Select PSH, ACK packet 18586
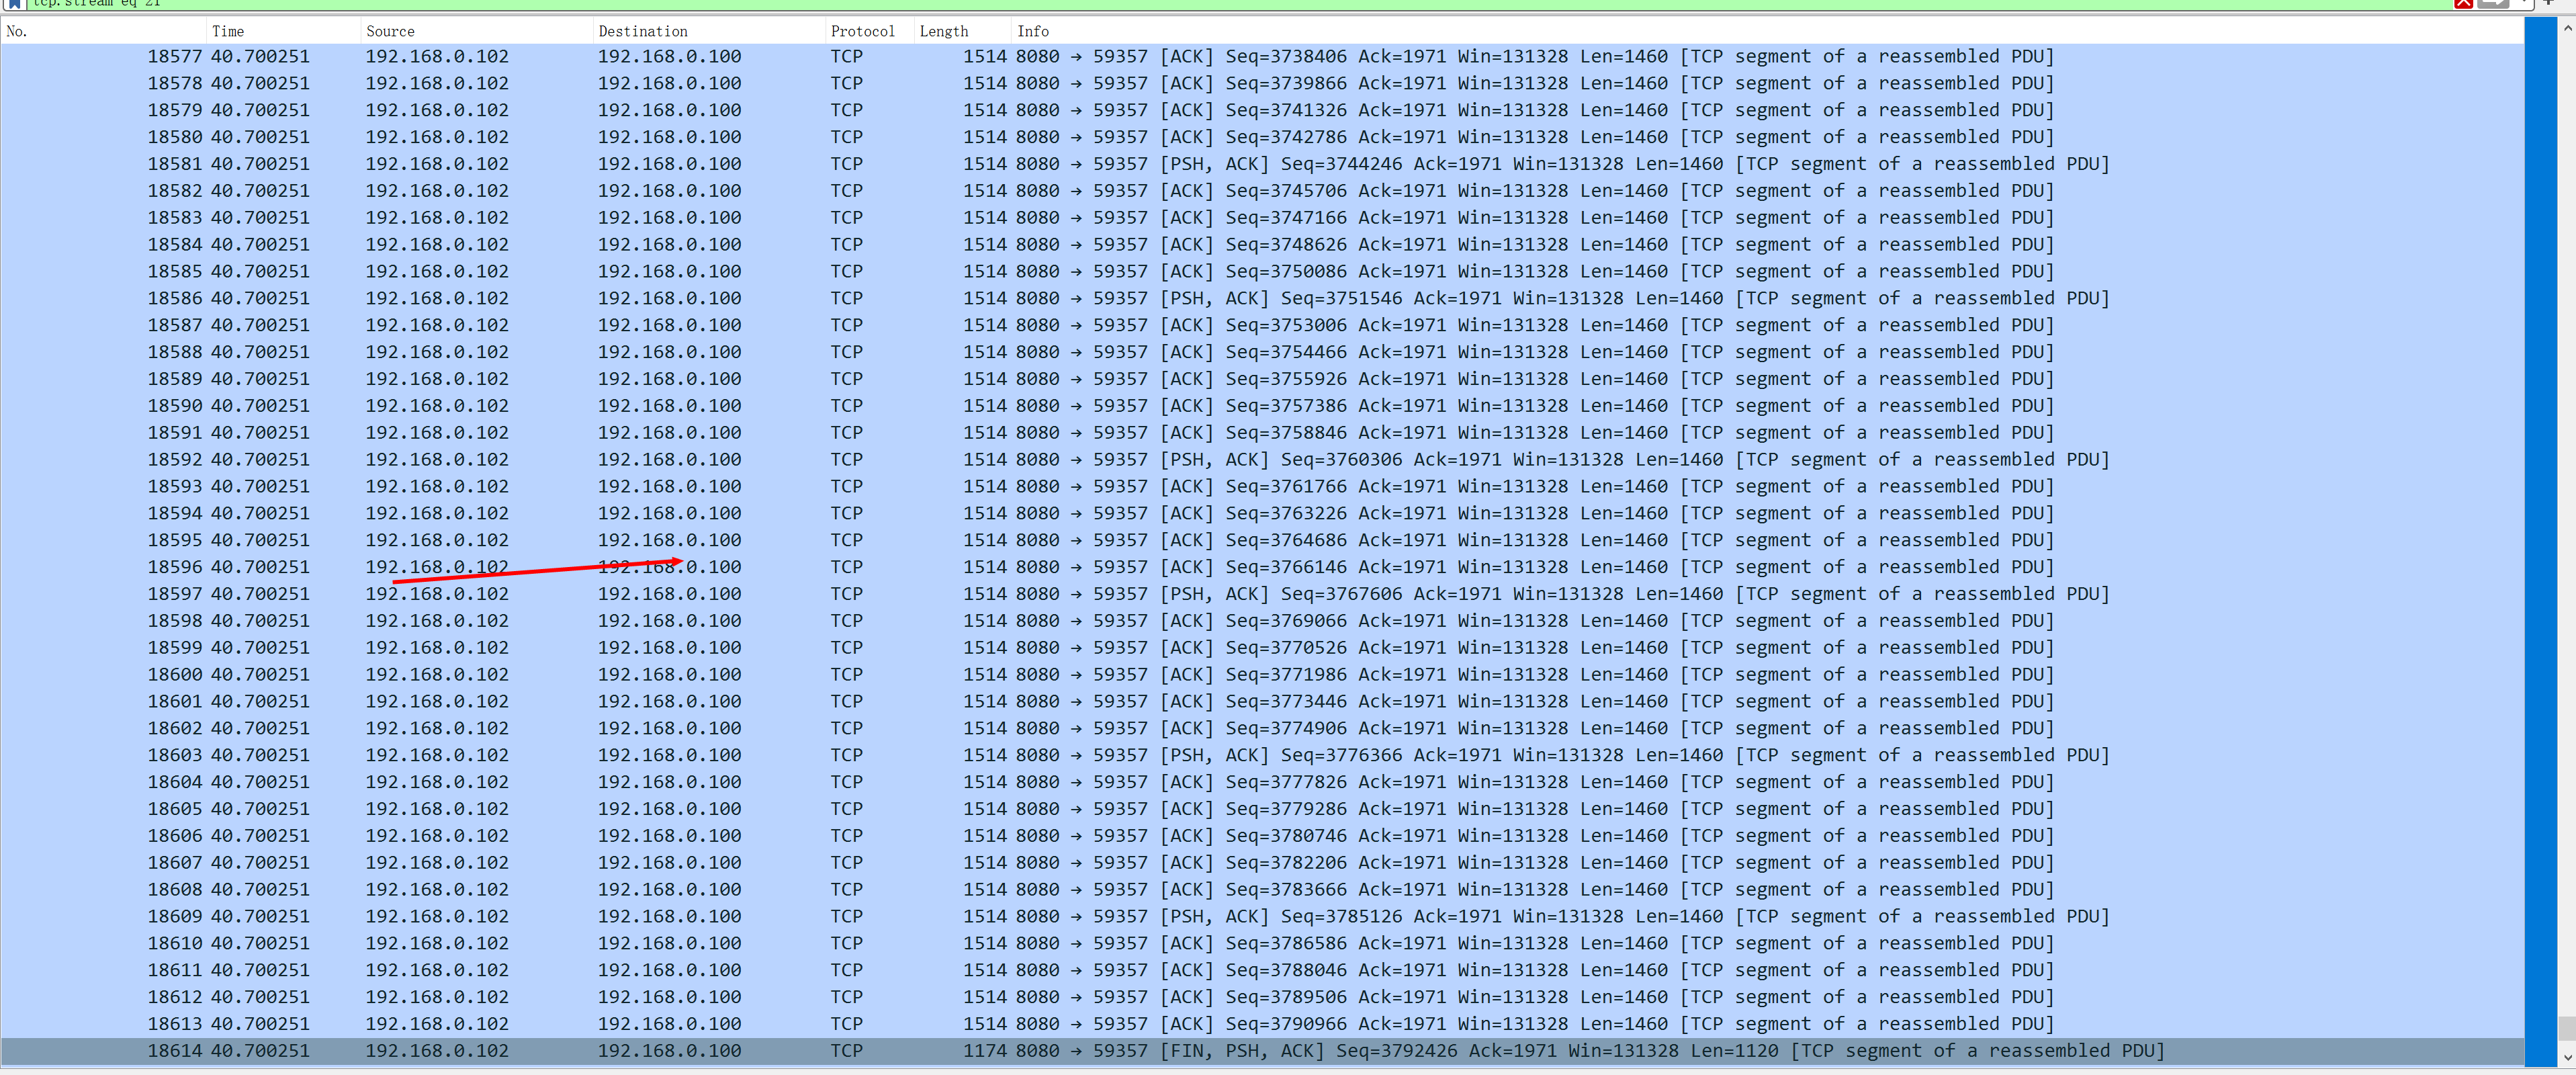Viewport: 2576px width, 1075px height. pyautogui.click(x=1262, y=299)
